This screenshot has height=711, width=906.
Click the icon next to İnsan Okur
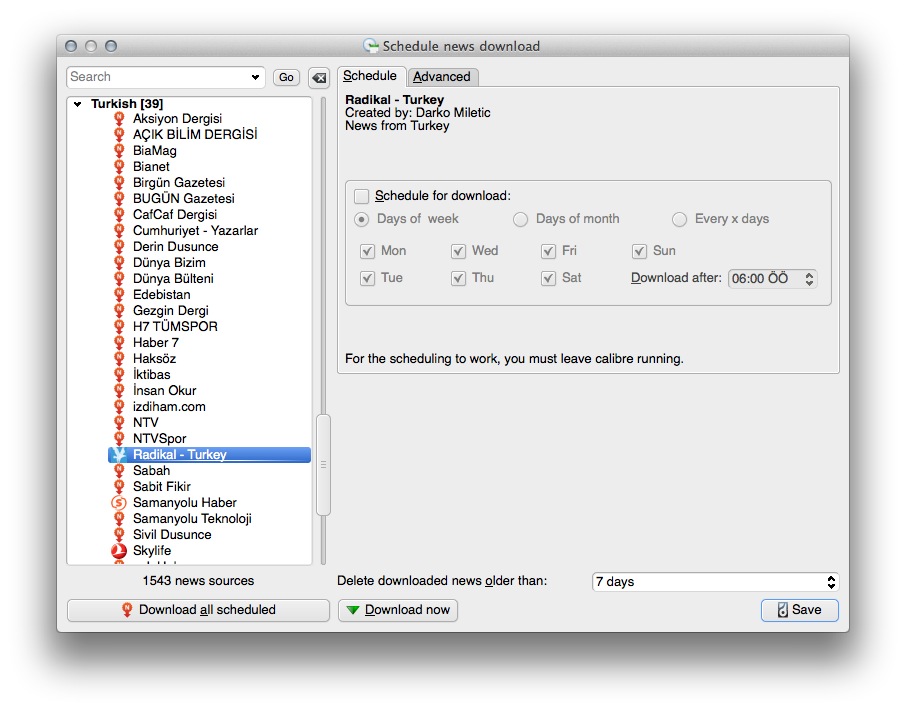[x=119, y=390]
